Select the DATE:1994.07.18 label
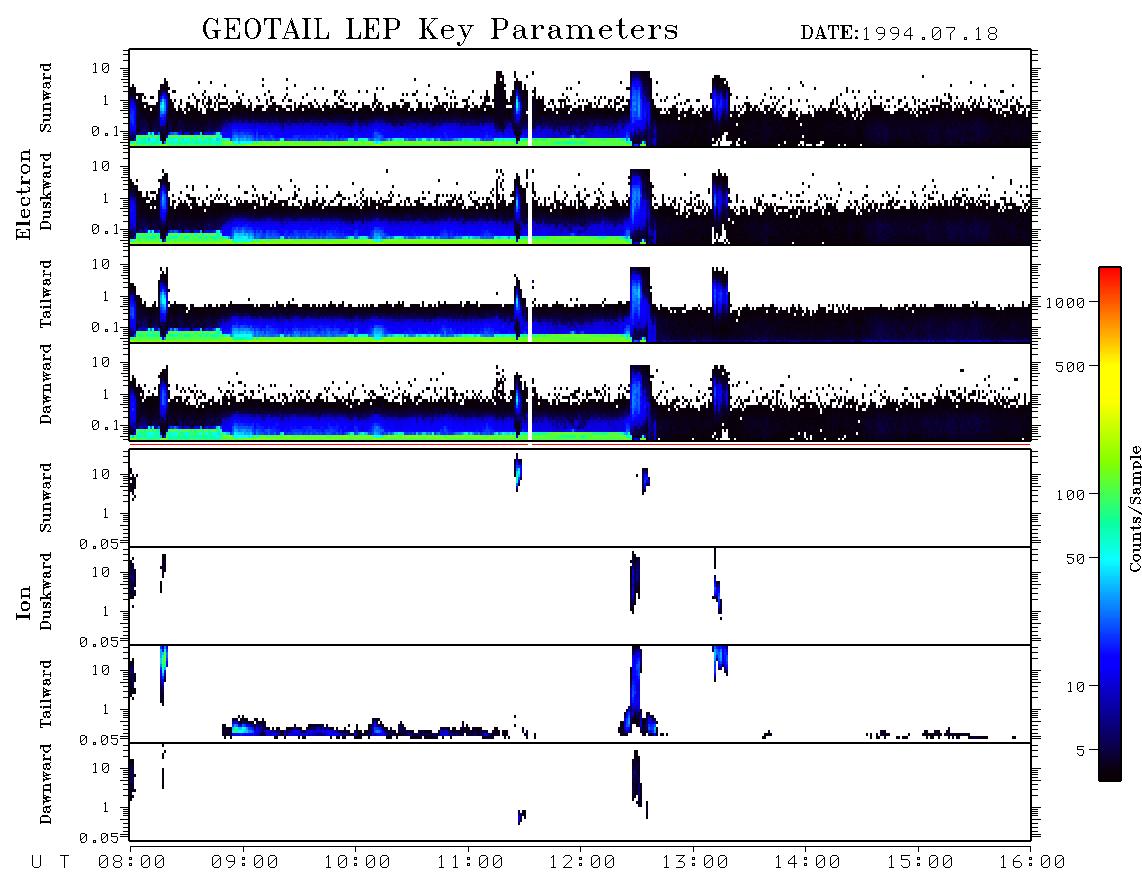The image size is (1142, 880). (899, 33)
